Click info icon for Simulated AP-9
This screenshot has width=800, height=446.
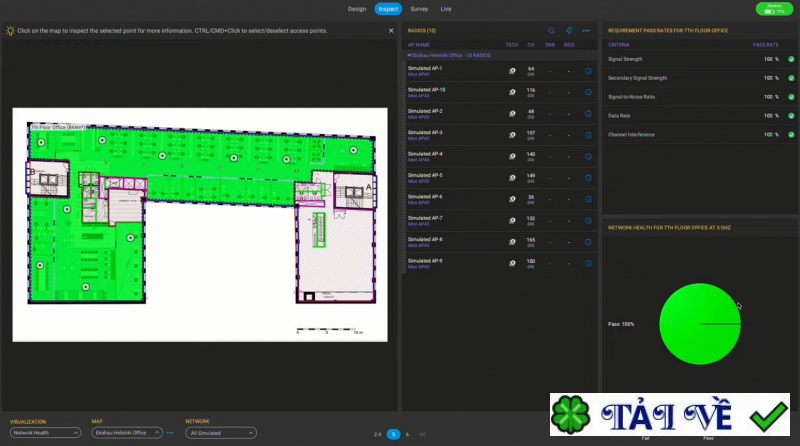click(588, 264)
